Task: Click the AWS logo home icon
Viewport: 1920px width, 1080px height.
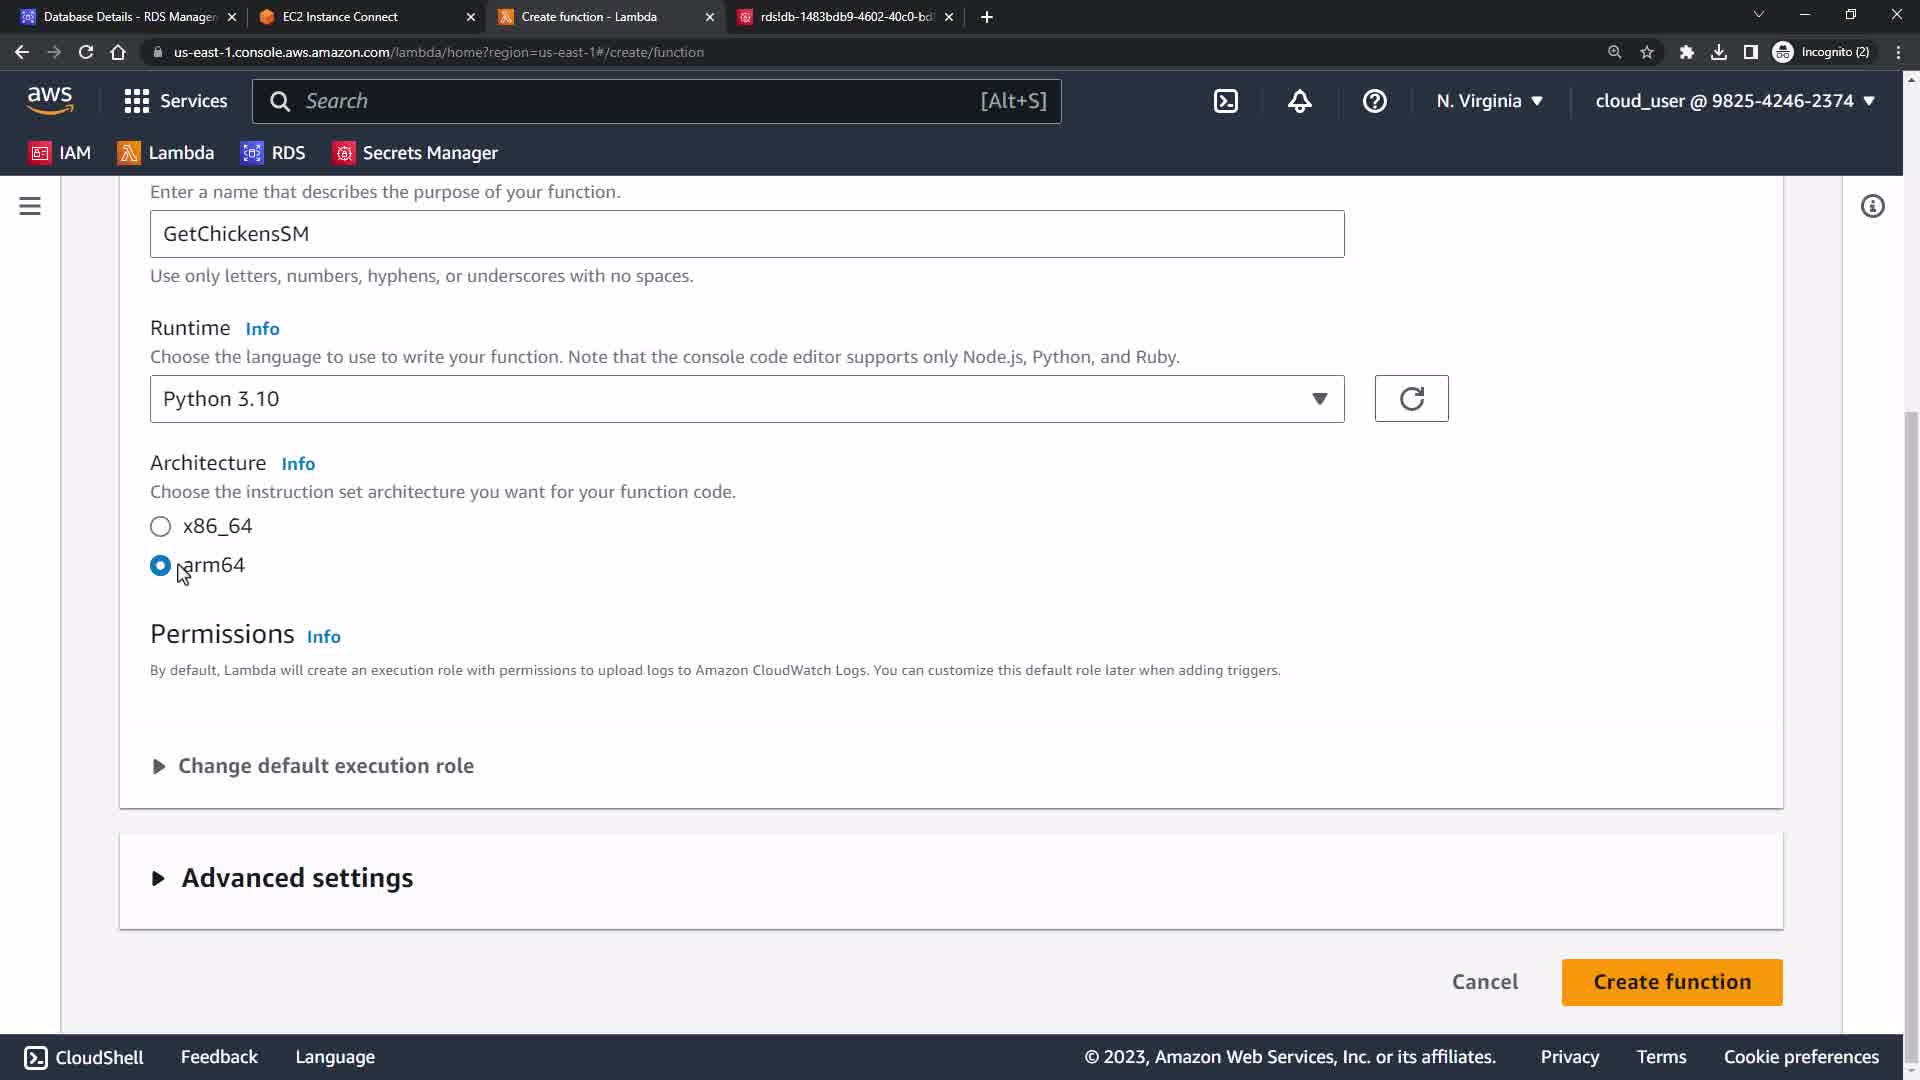Action: (50, 100)
